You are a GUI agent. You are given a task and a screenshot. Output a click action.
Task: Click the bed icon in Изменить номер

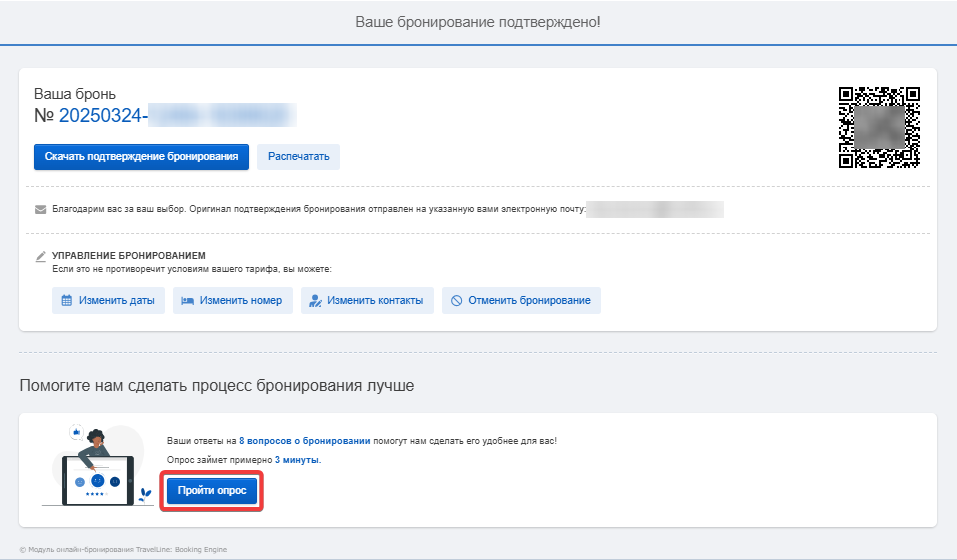187,301
